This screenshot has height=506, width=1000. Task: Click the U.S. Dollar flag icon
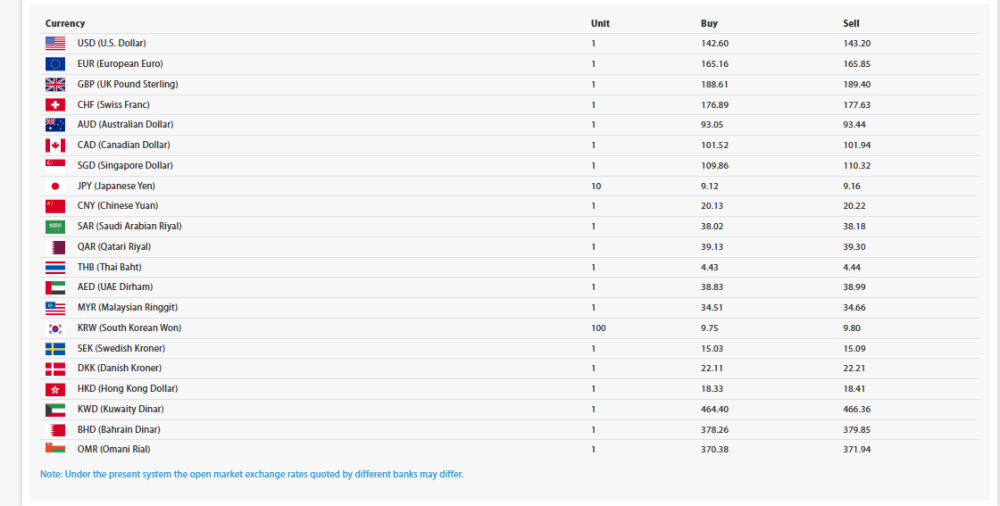pos(55,43)
